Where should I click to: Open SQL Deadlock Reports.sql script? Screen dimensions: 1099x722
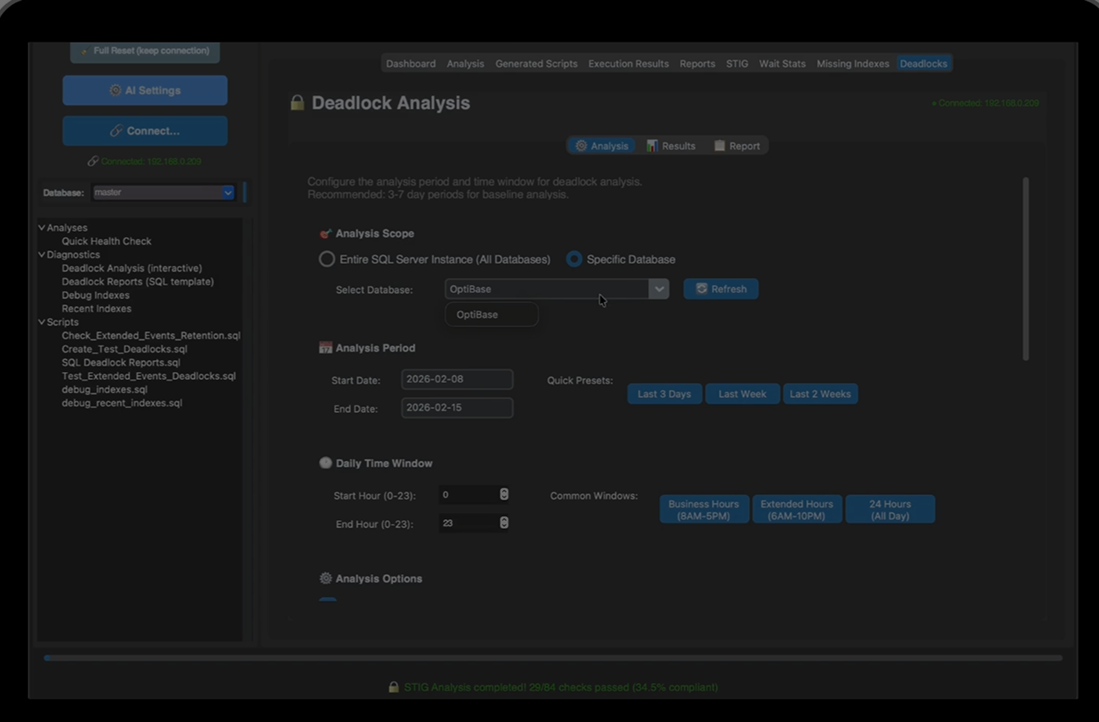click(121, 362)
